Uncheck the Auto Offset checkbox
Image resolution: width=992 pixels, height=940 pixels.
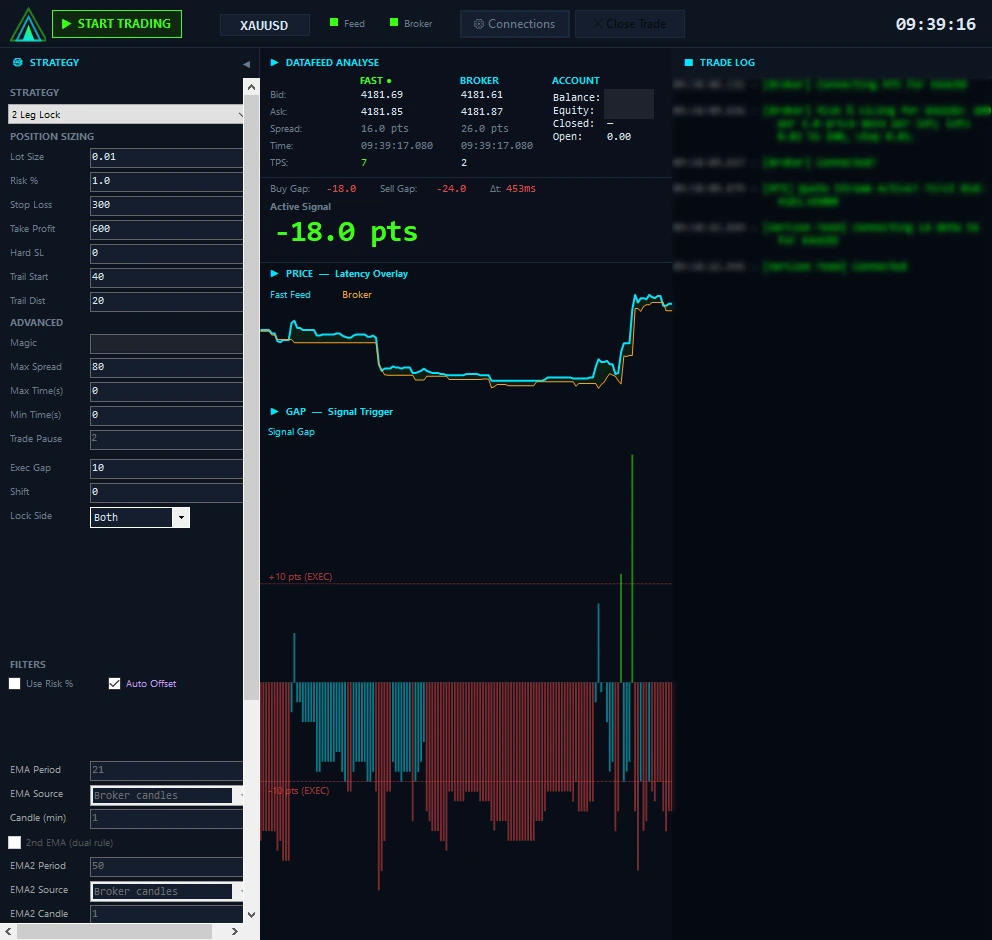click(x=115, y=684)
